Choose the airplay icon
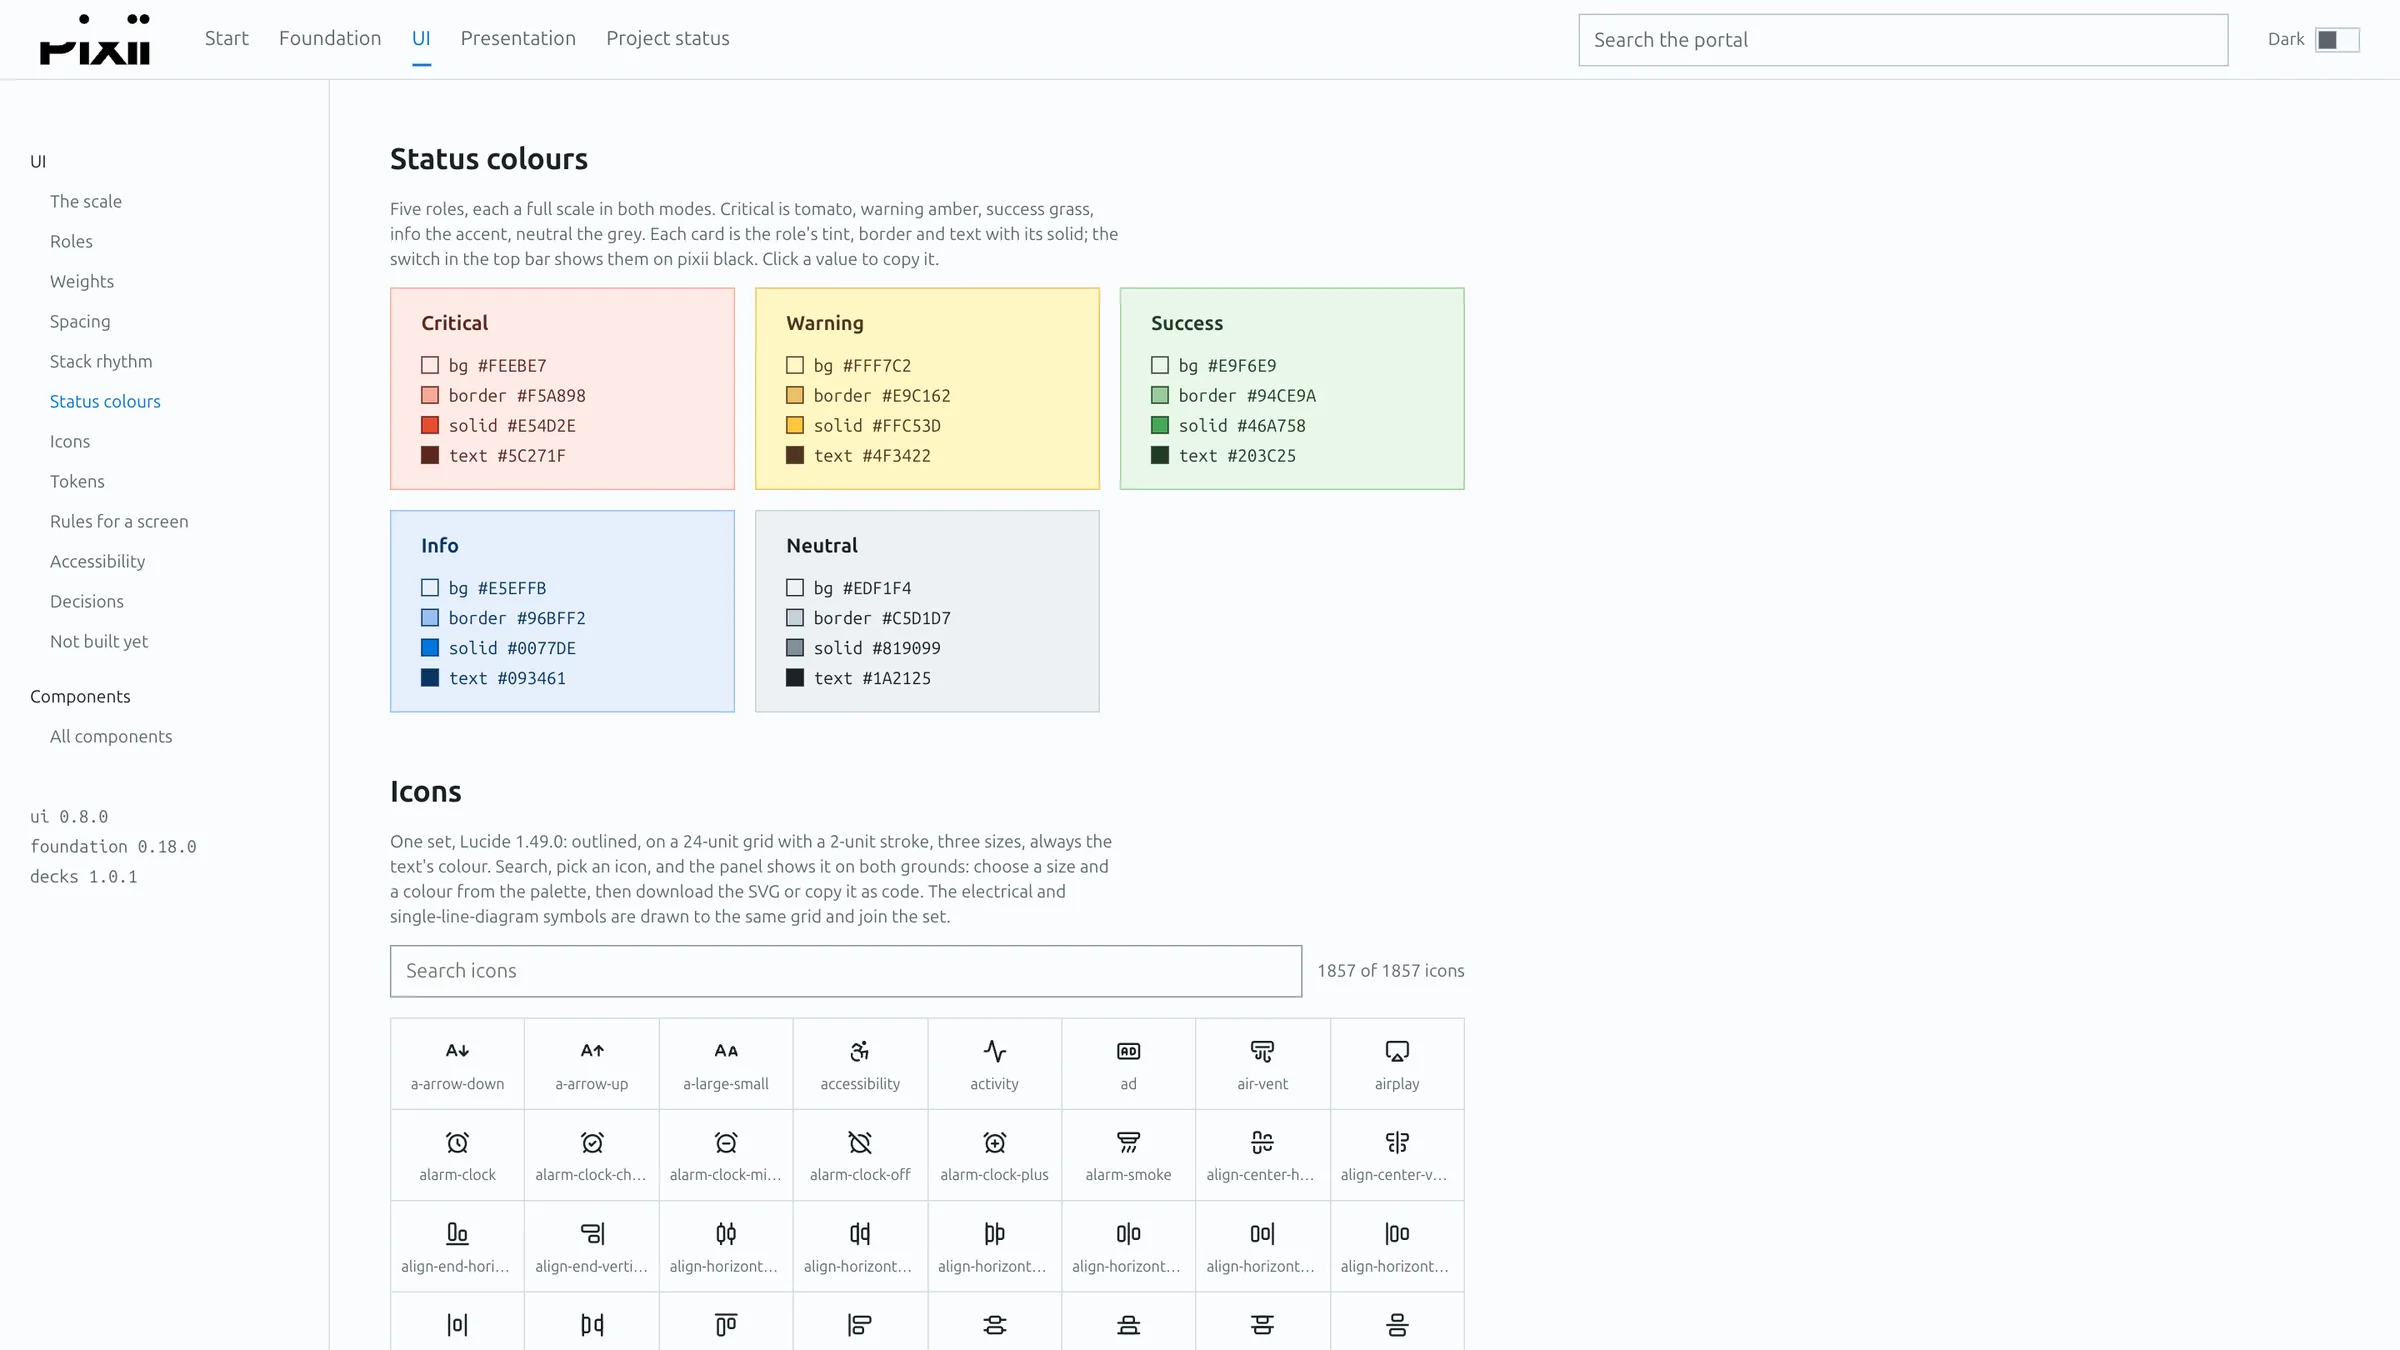This screenshot has width=2400, height=1350. [1397, 1064]
